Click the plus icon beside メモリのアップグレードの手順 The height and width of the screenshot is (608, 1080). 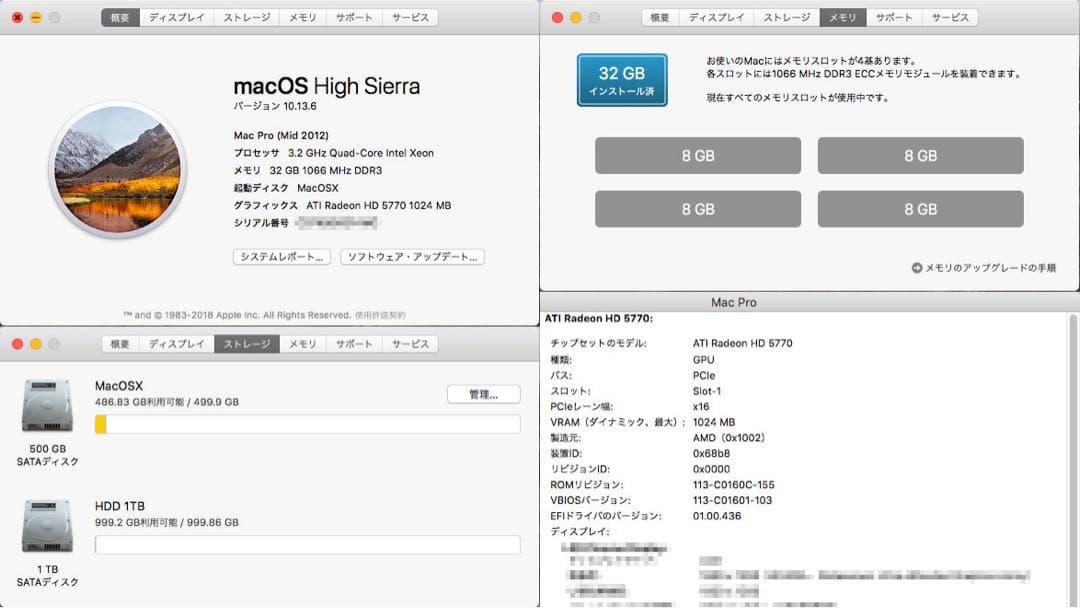[x=919, y=266]
